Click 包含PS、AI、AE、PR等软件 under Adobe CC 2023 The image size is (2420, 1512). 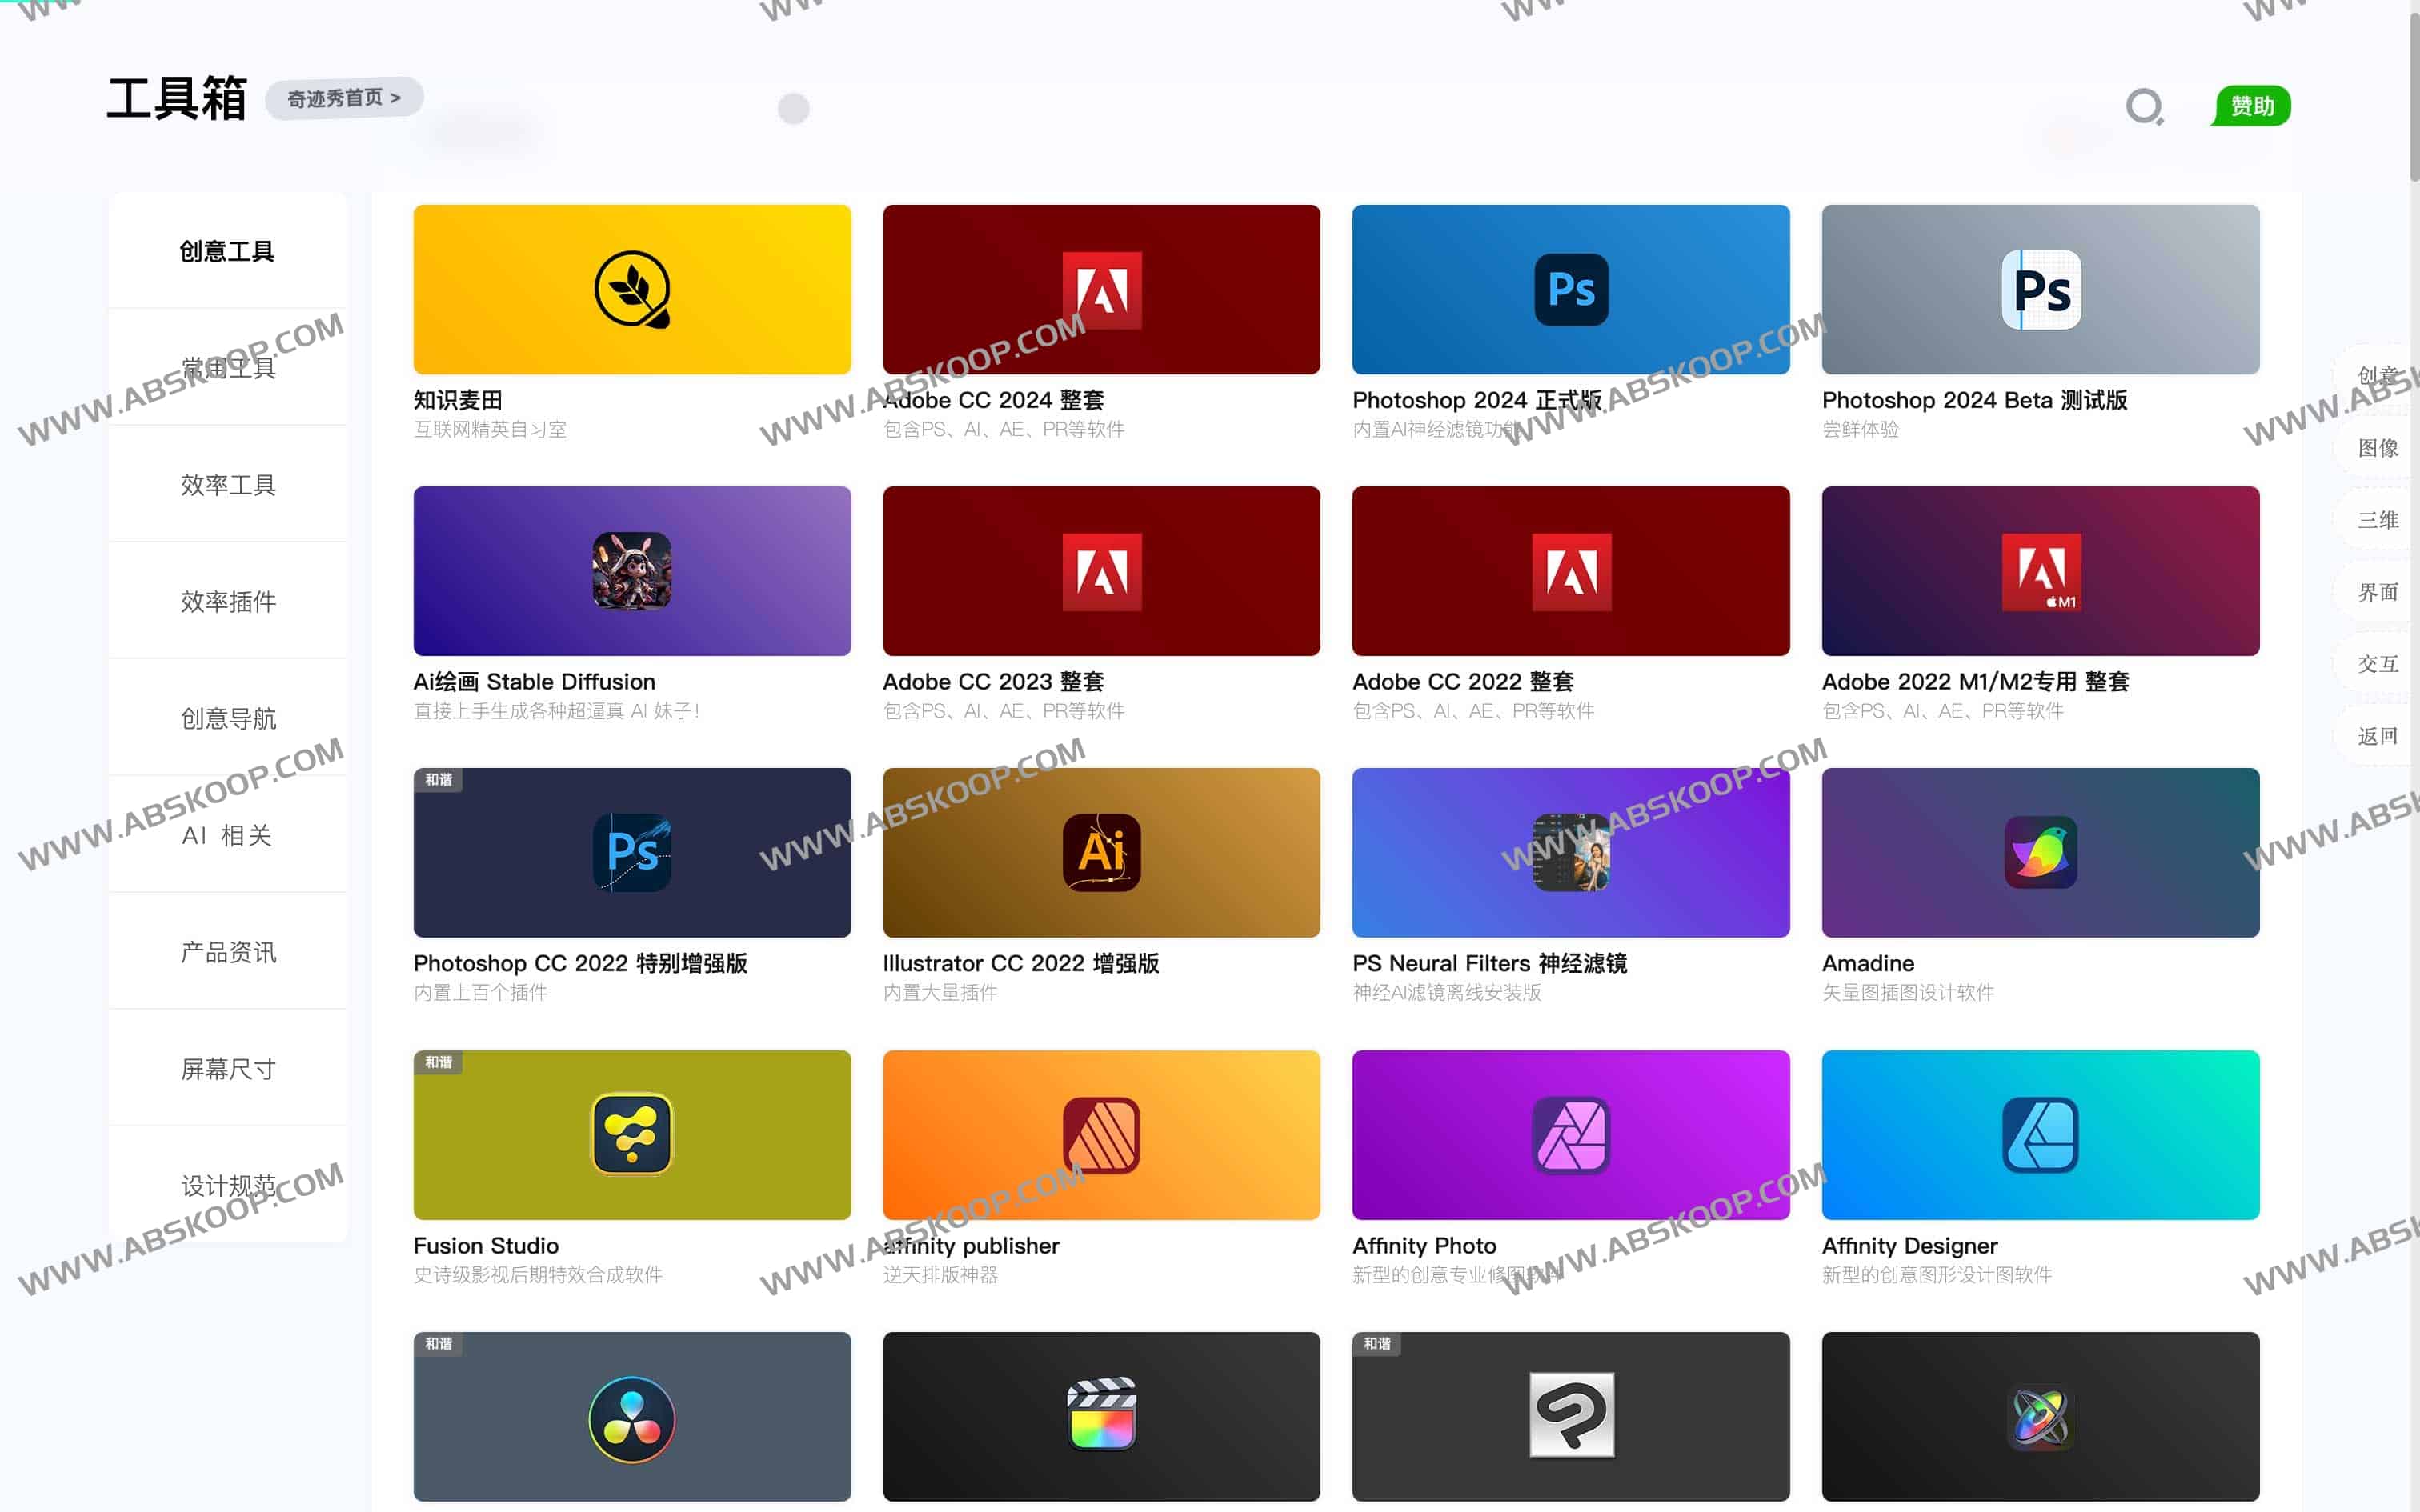pos(1003,711)
